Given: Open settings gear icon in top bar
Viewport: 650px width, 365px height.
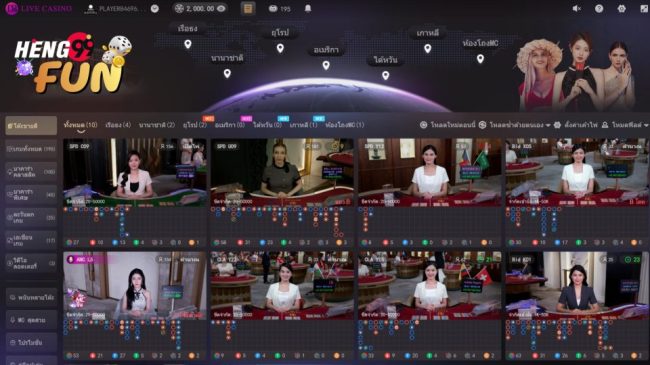Looking at the screenshot, I should pos(621,9).
